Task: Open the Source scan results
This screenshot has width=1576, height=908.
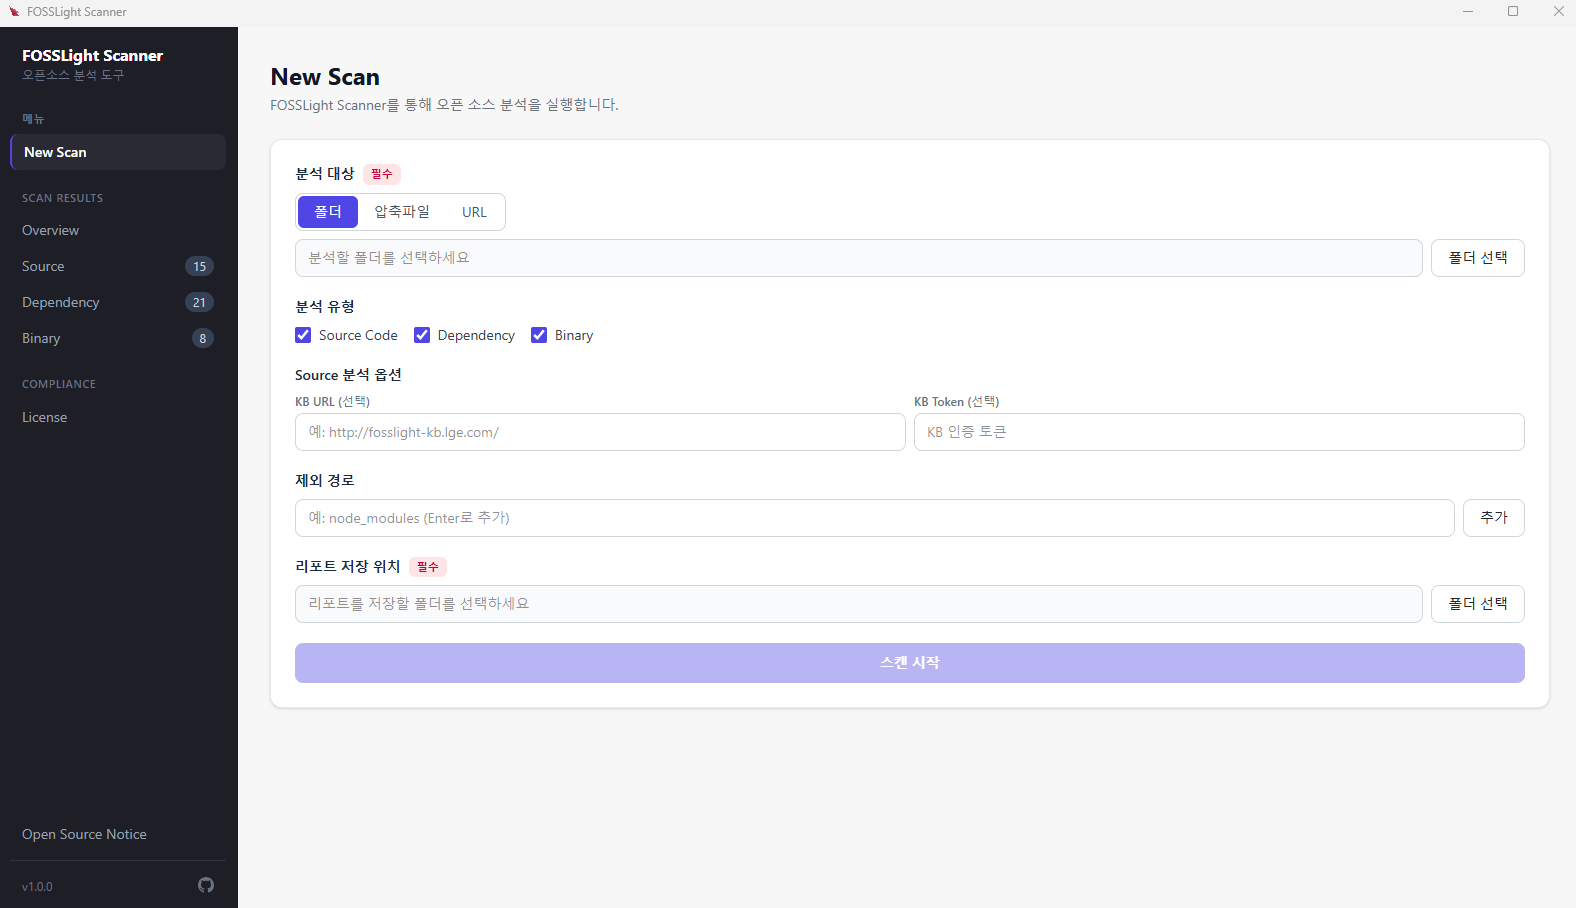Action: [118, 266]
